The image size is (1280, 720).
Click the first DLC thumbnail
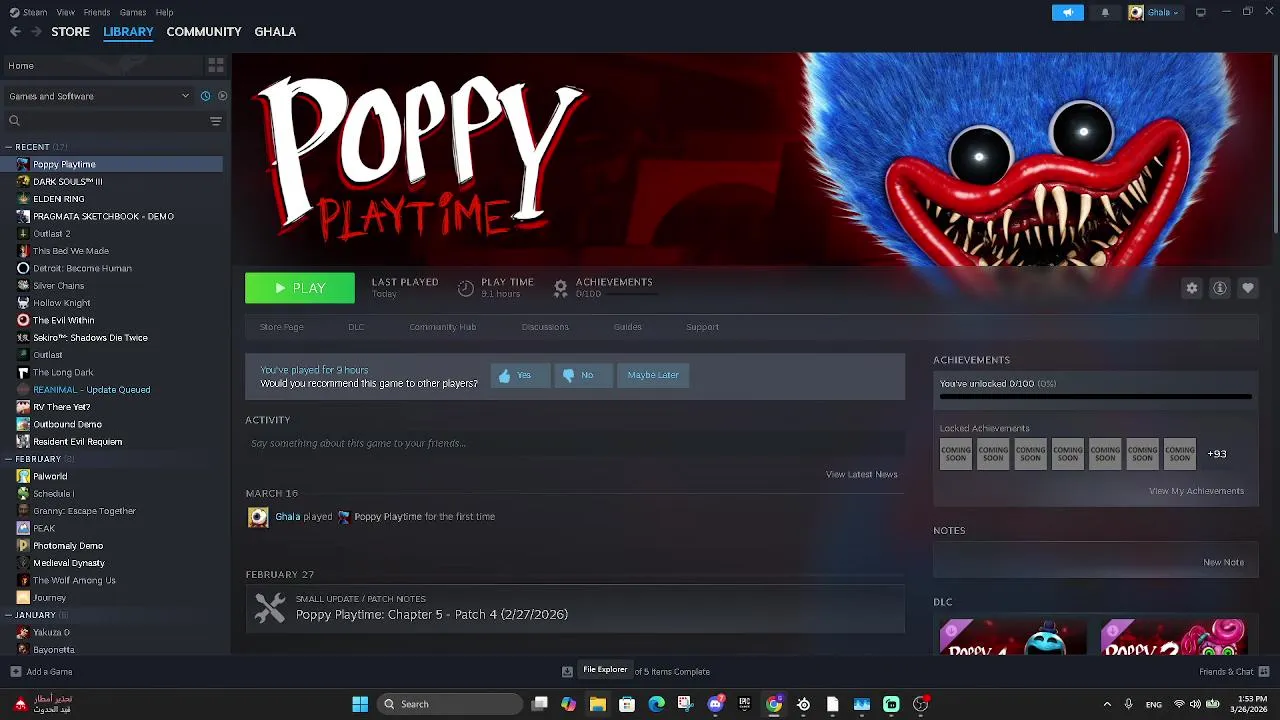[1013, 636]
